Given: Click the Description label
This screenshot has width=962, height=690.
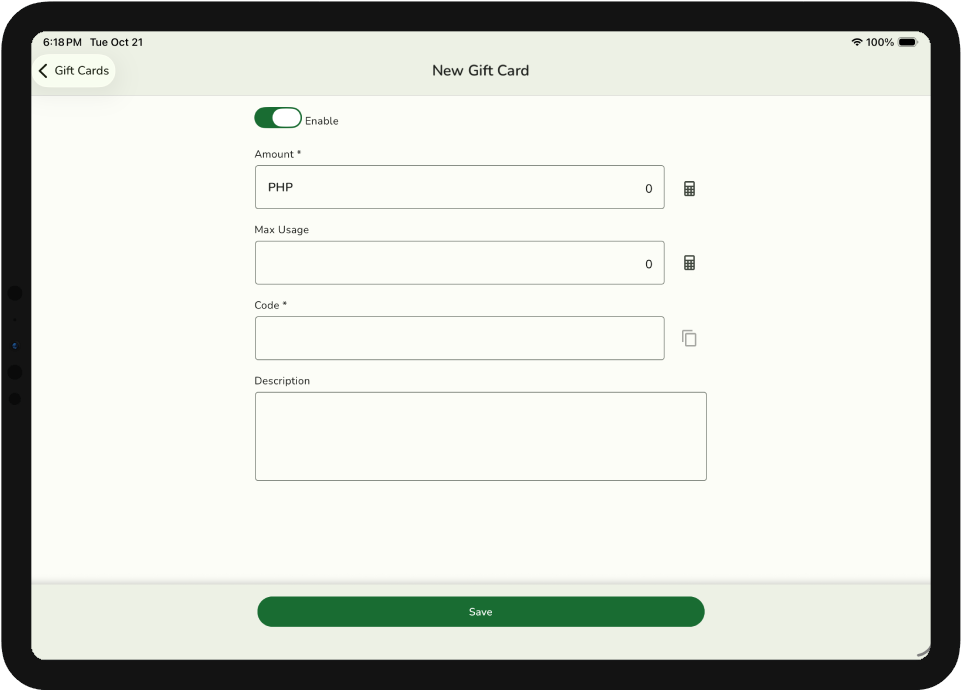Looking at the screenshot, I should click(x=282, y=381).
